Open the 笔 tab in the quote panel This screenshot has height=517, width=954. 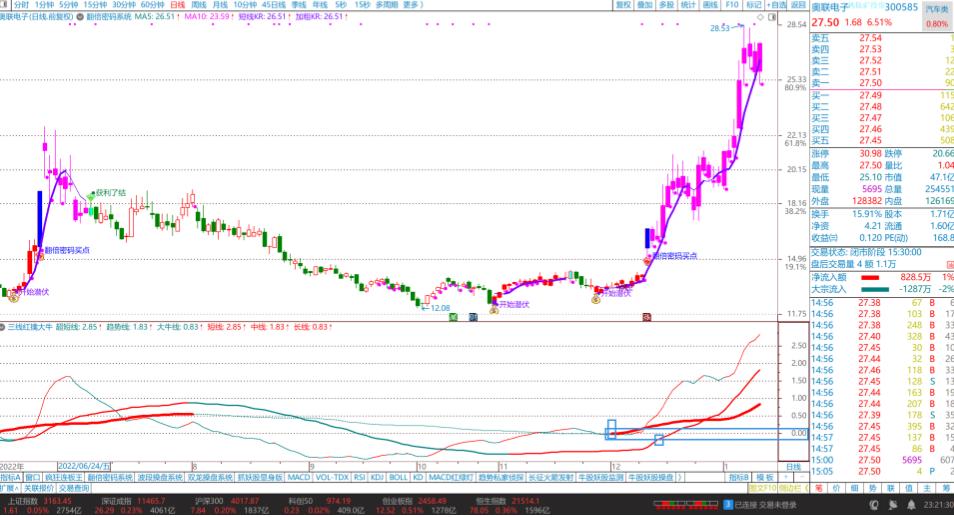coord(819,488)
